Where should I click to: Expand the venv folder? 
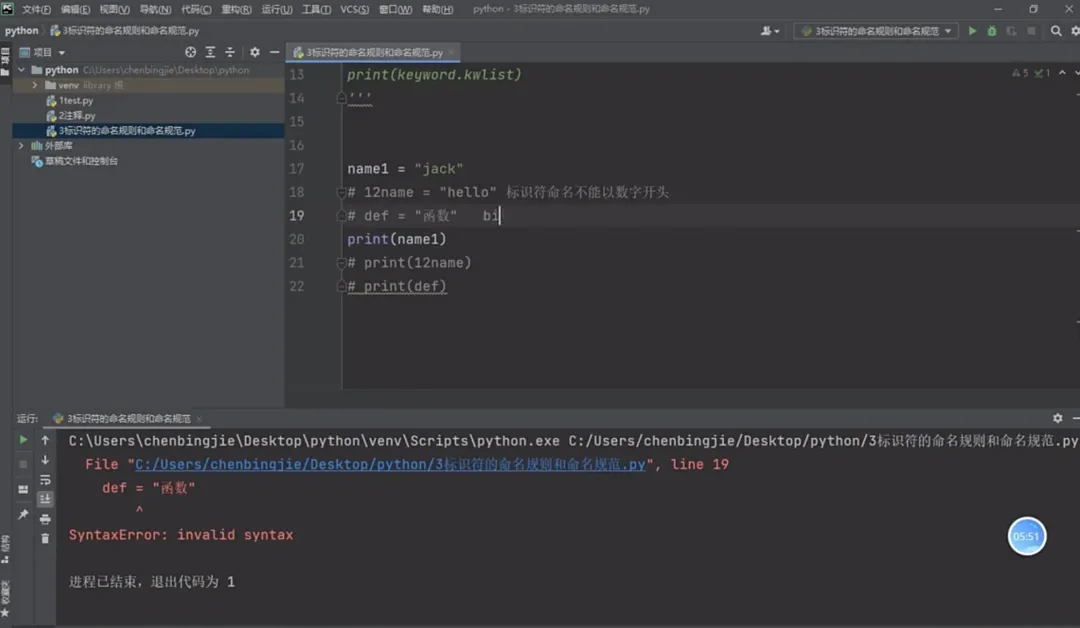click(34, 85)
